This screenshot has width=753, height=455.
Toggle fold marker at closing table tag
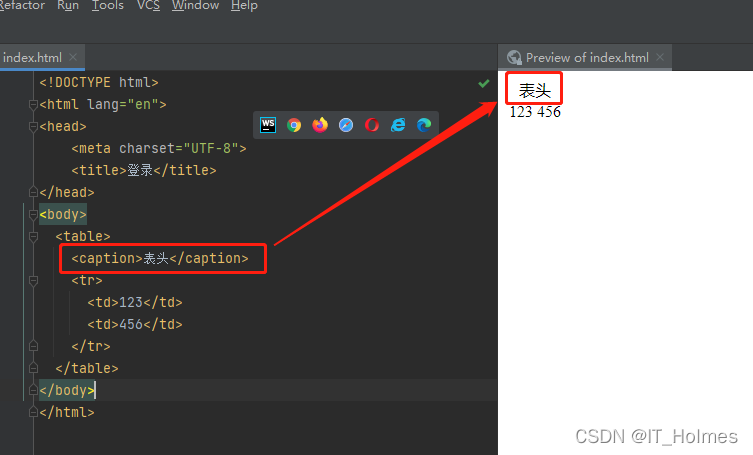click(x=33, y=368)
